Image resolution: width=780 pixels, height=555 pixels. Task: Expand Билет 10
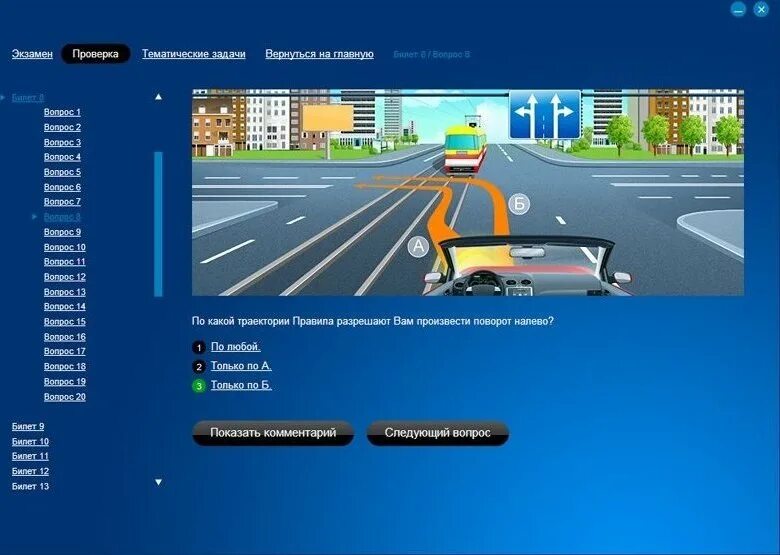(x=30, y=442)
